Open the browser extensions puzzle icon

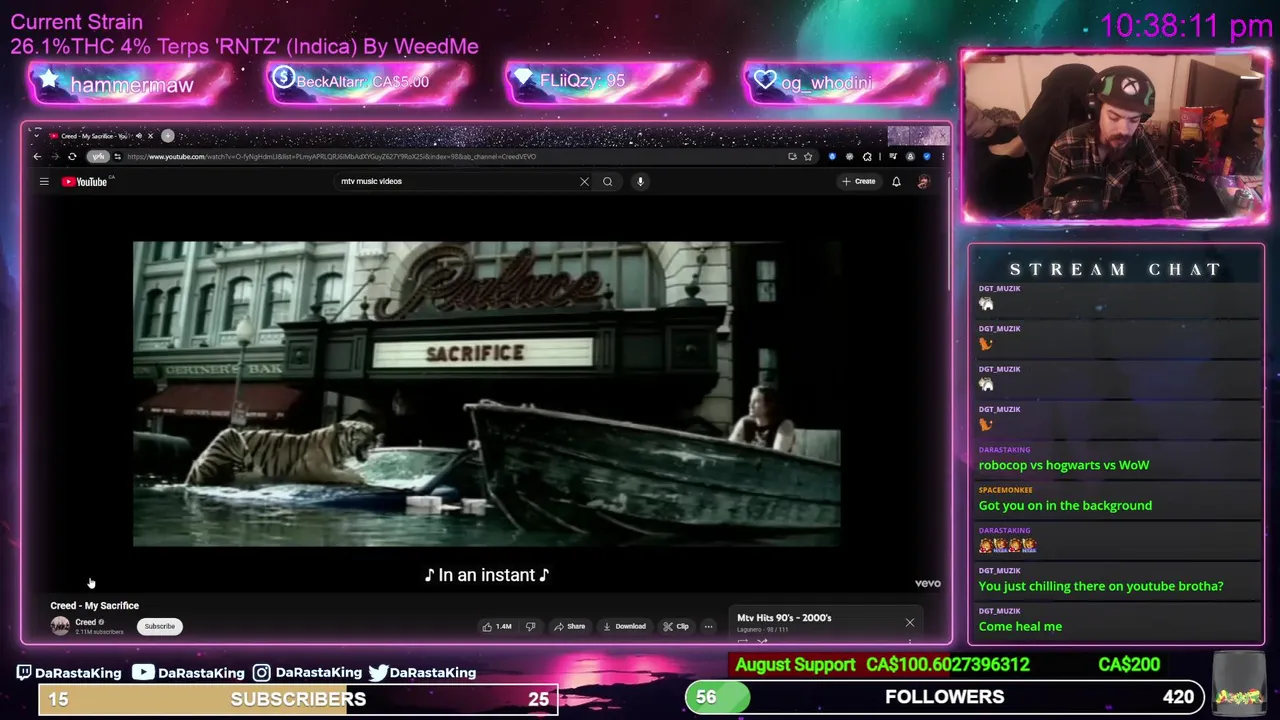pyautogui.click(x=867, y=156)
